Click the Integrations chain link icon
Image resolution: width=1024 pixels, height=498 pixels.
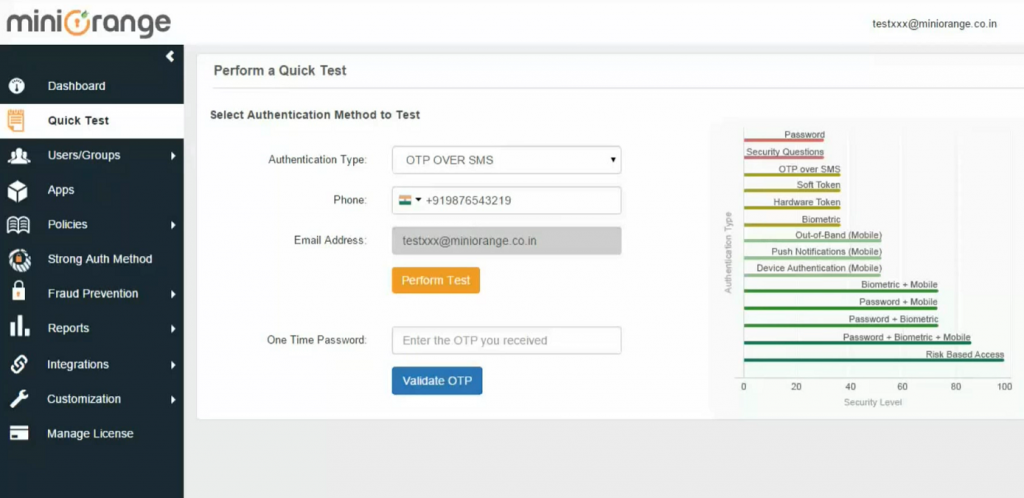click(x=17, y=364)
